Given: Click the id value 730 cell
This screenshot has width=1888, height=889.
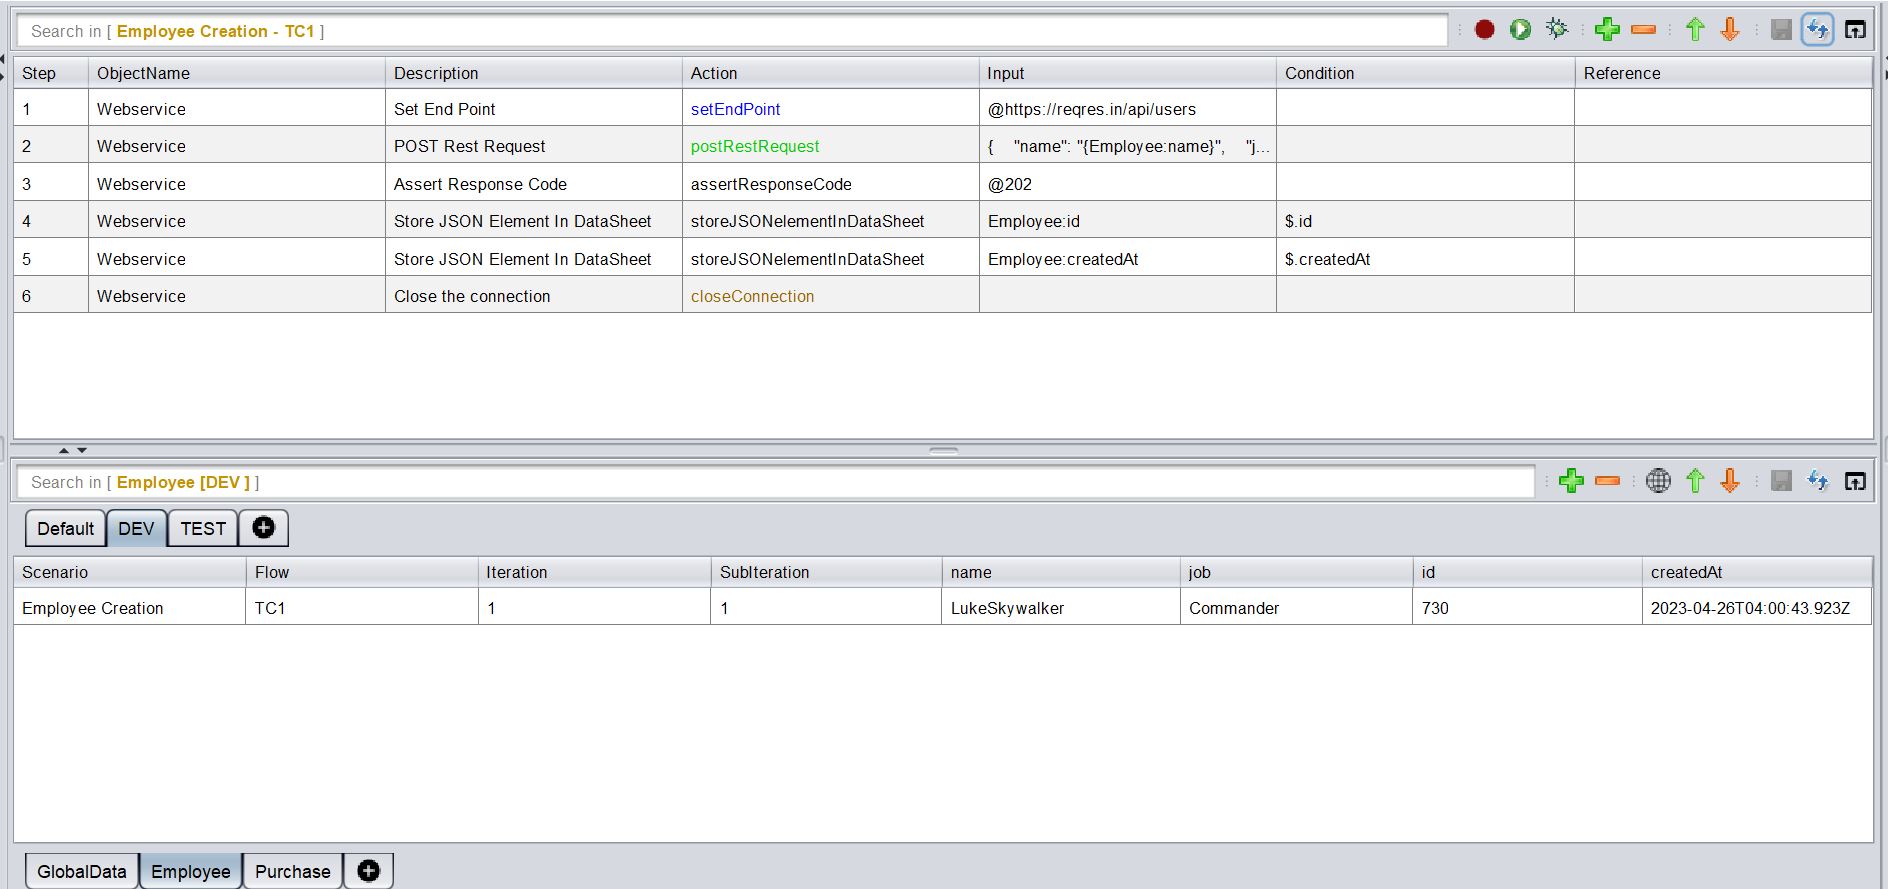Looking at the screenshot, I should [x=1527, y=608].
